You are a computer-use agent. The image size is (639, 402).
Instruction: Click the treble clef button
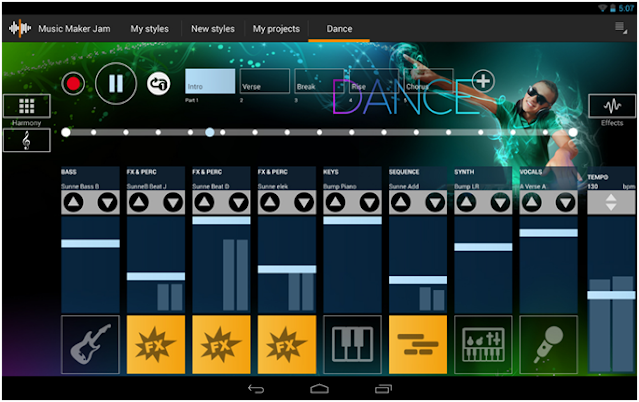pyautogui.click(x=27, y=140)
